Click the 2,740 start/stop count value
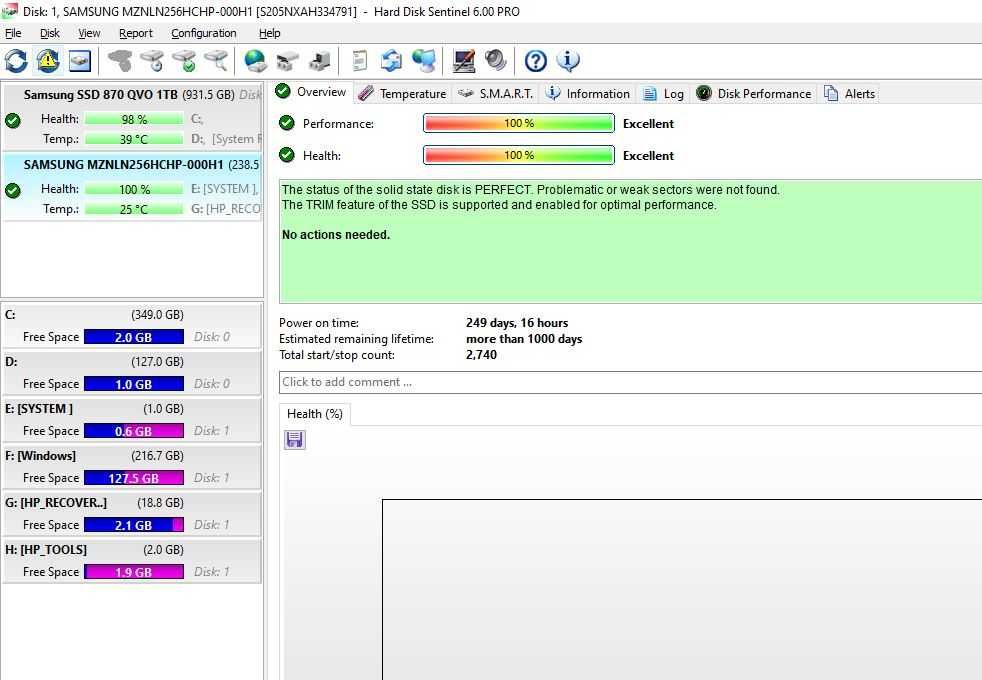The height and width of the screenshot is (680, 982). (x=481, y=355)
